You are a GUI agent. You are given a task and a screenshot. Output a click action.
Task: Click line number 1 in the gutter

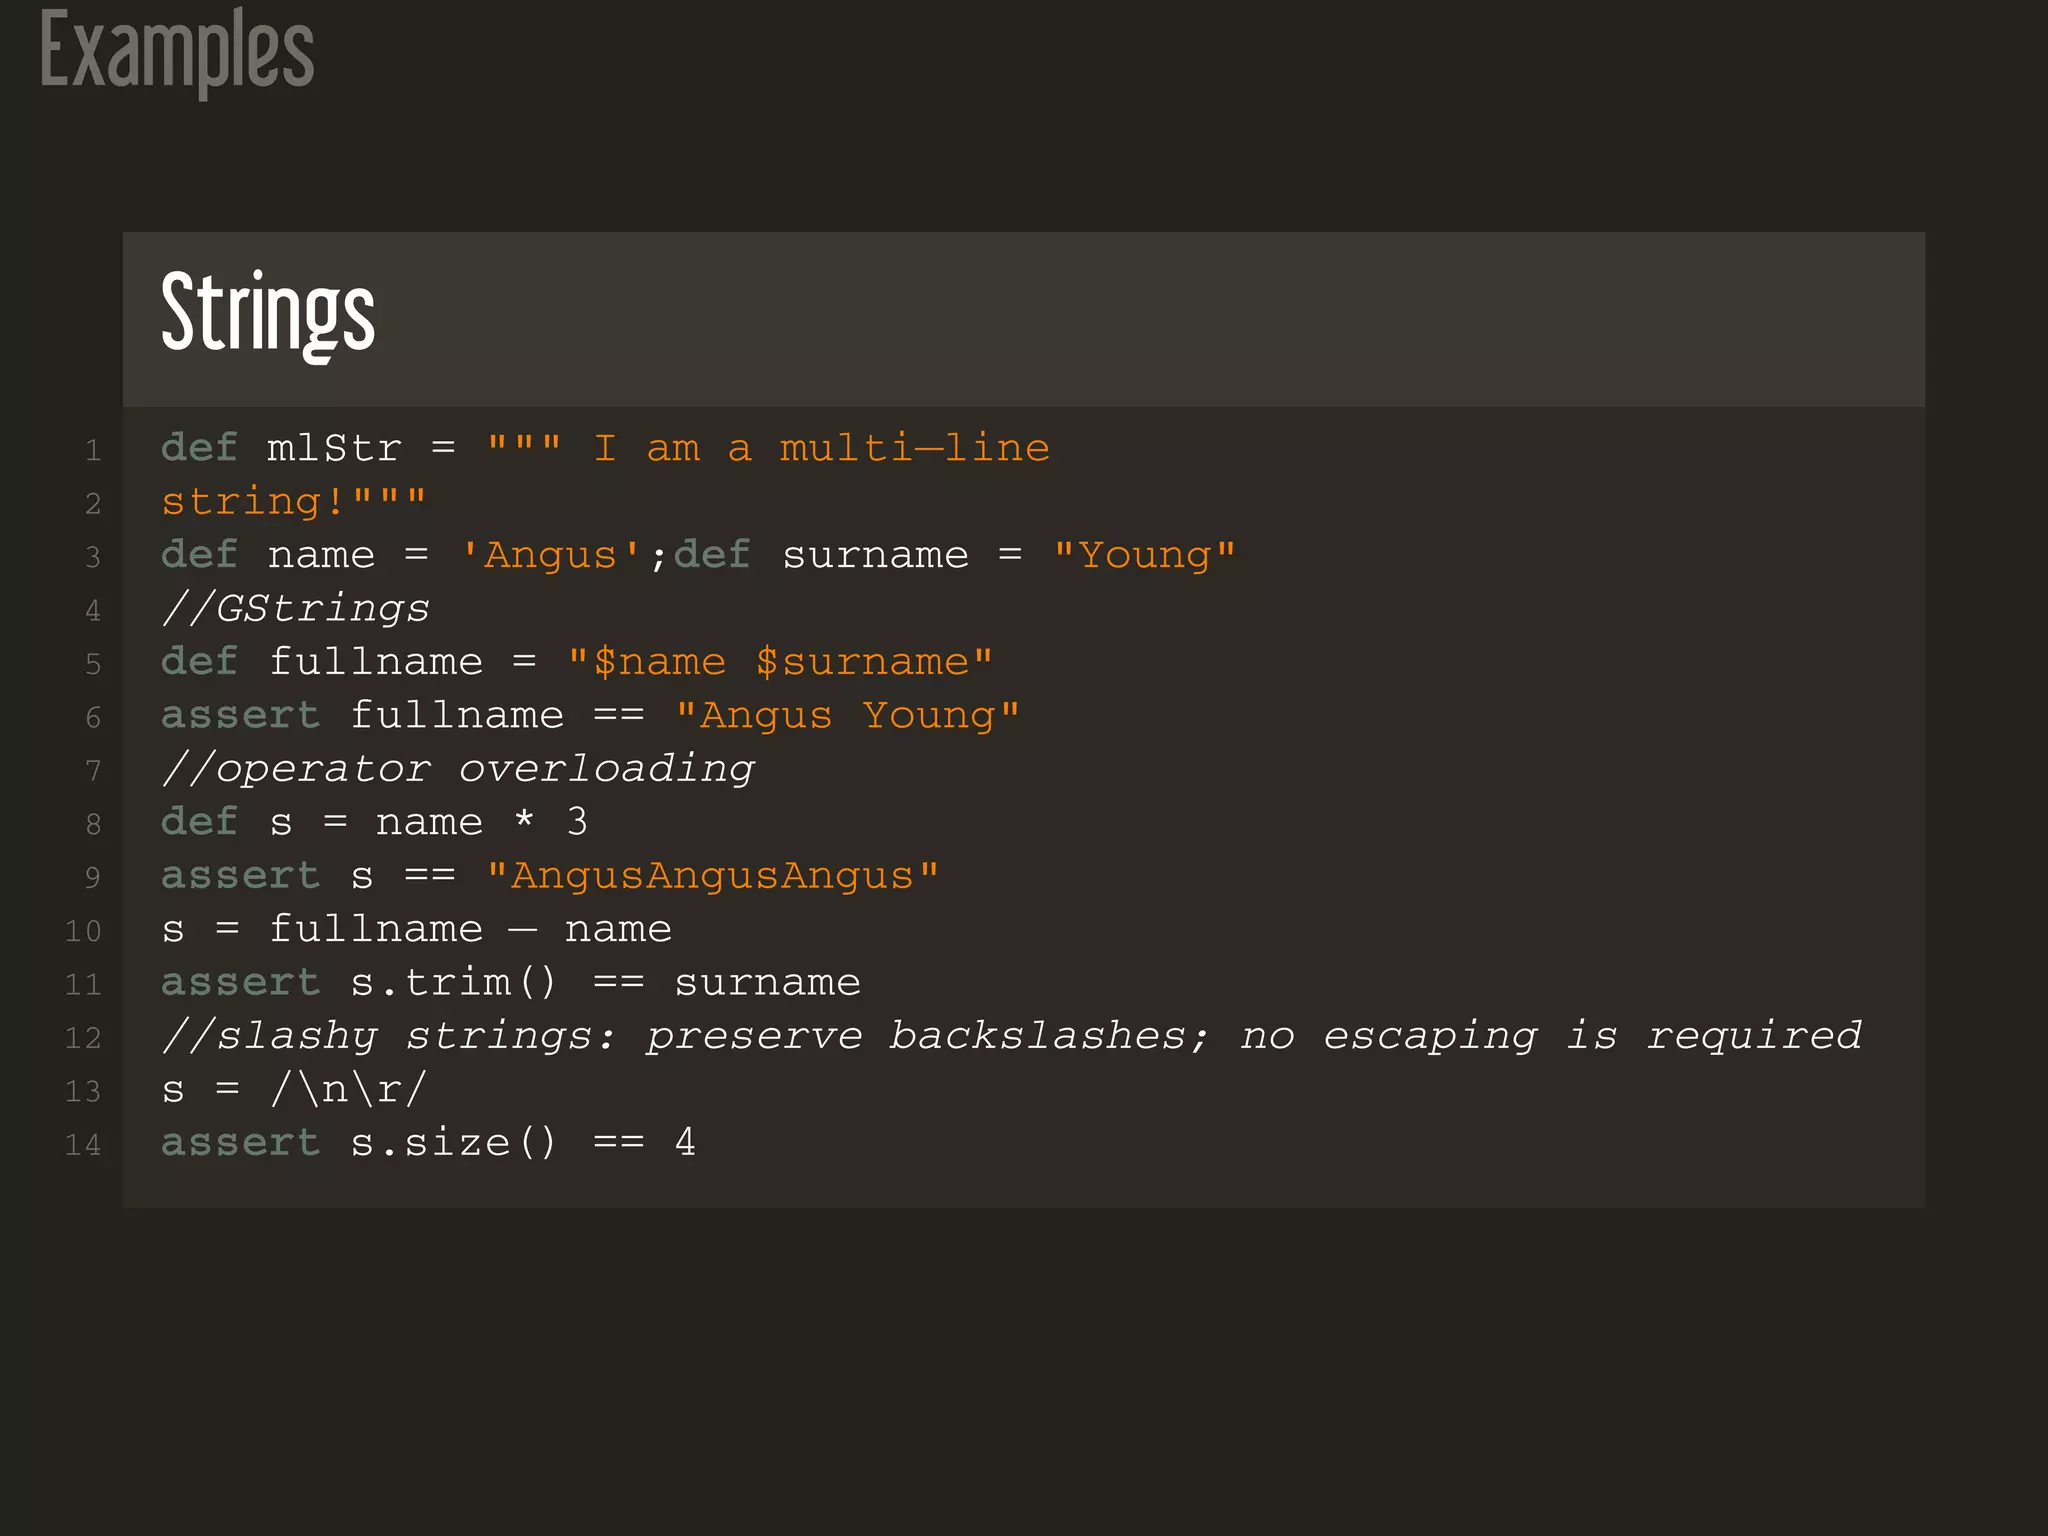tap(93, 450)
